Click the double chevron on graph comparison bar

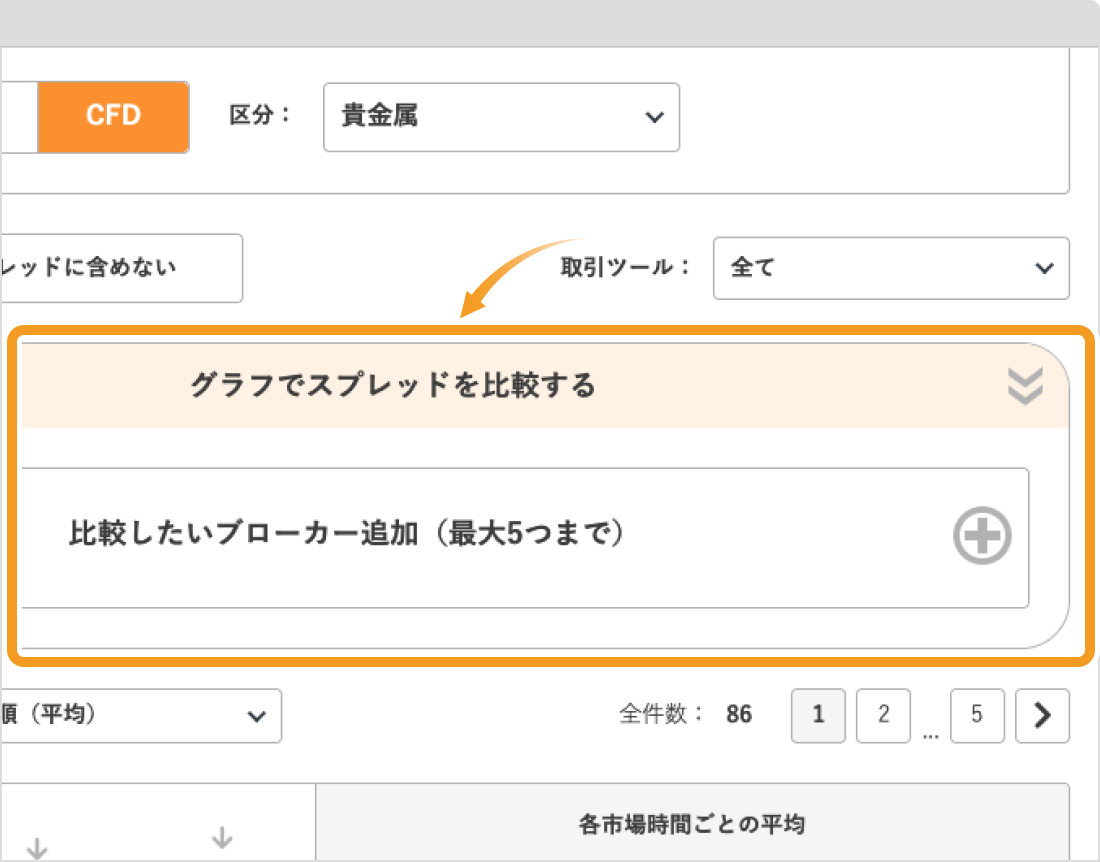coord(1024,385)
